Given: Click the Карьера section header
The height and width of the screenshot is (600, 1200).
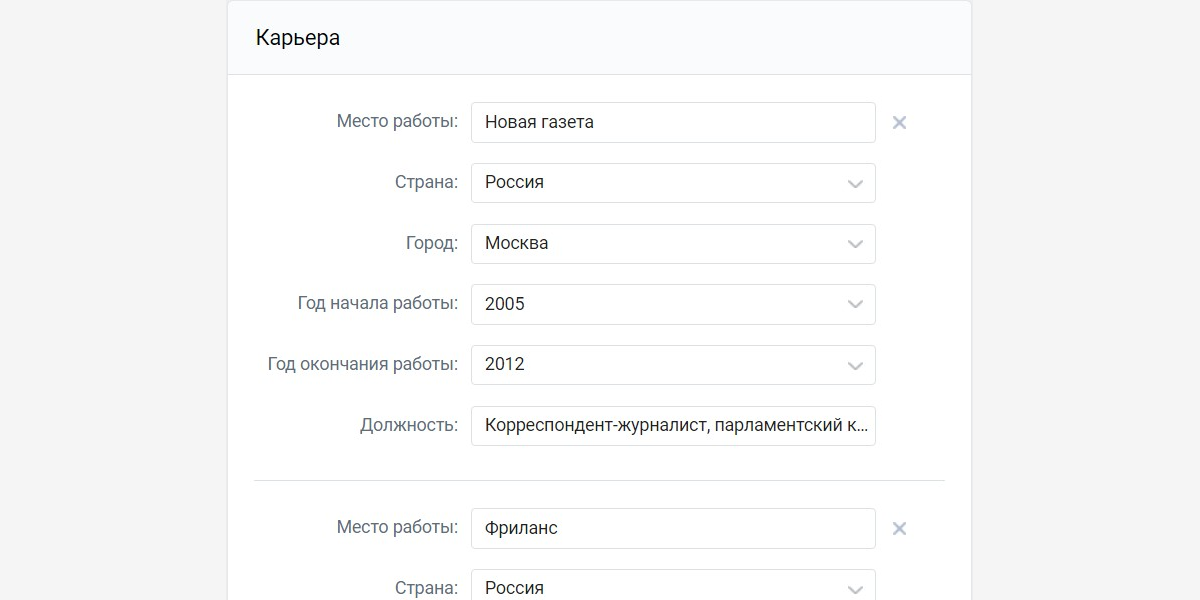Looking at the screenshot, I should pyautogui.click(x=298, y=38).
